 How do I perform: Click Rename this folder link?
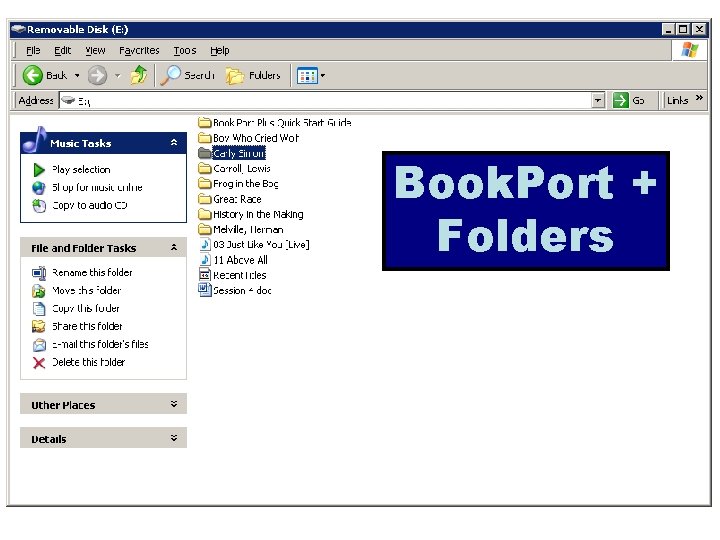pos(92,272)
